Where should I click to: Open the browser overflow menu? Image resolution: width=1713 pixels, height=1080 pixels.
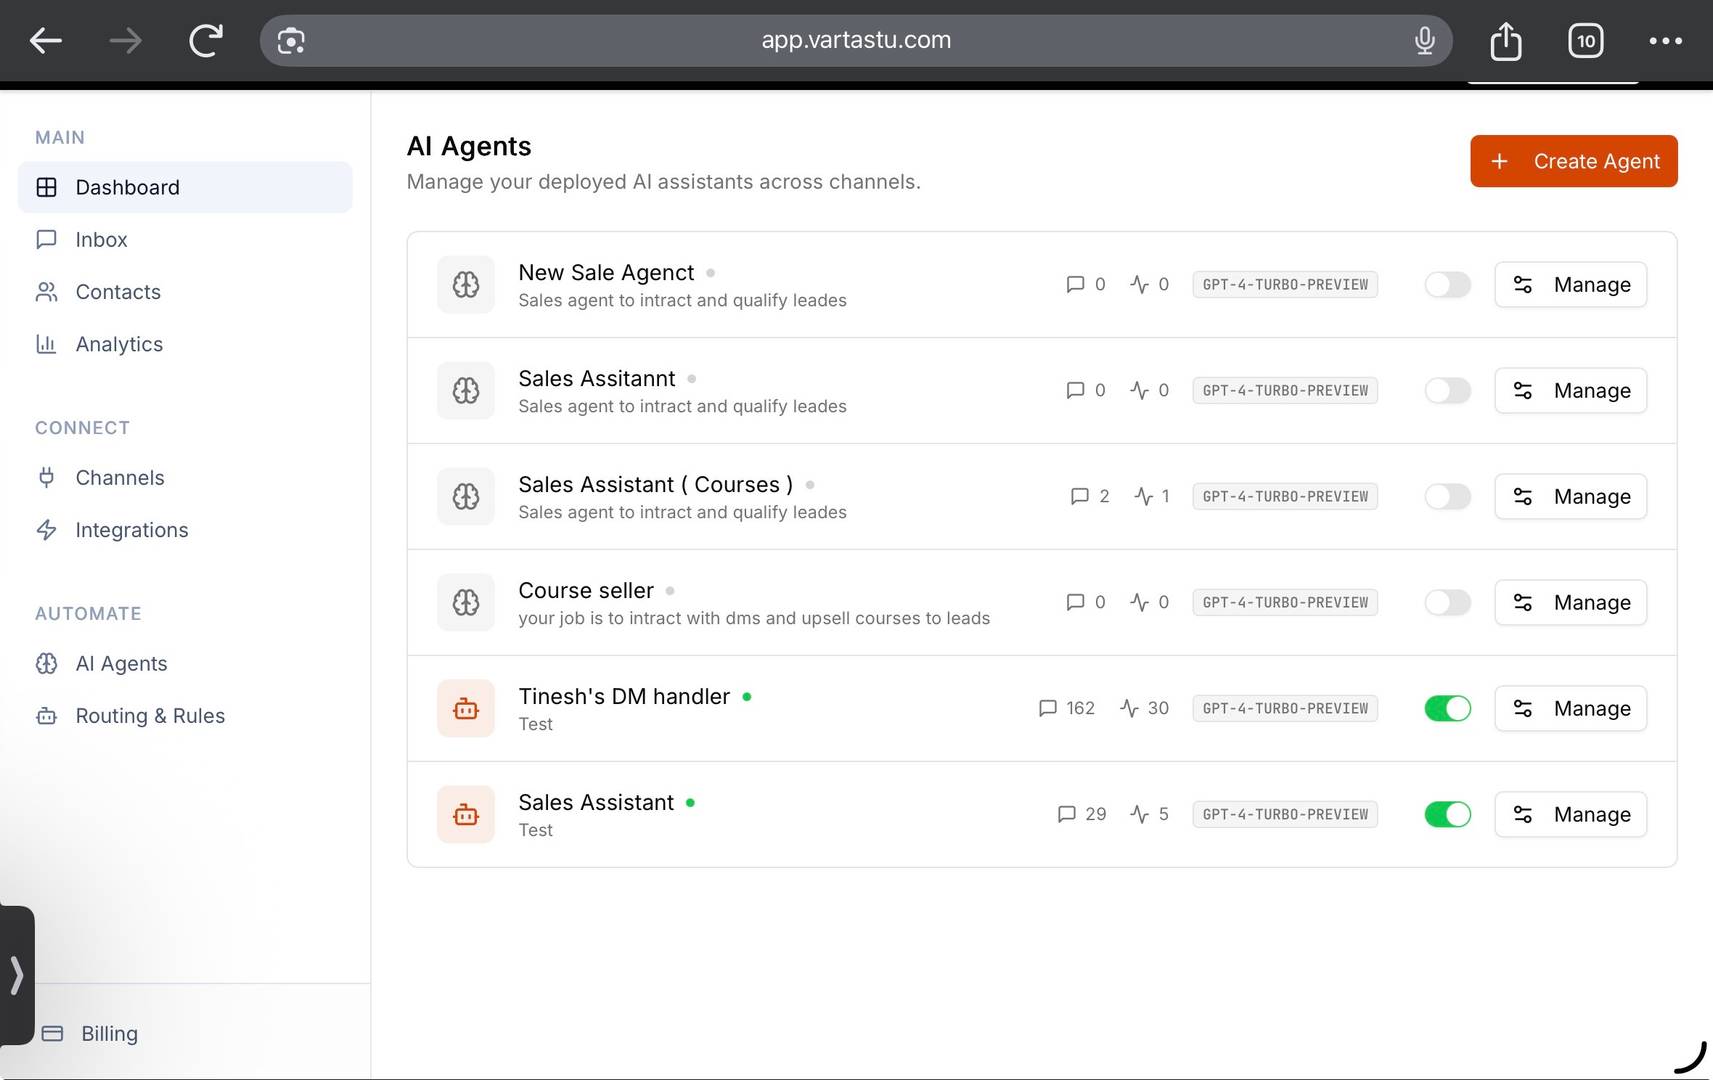1665,40
